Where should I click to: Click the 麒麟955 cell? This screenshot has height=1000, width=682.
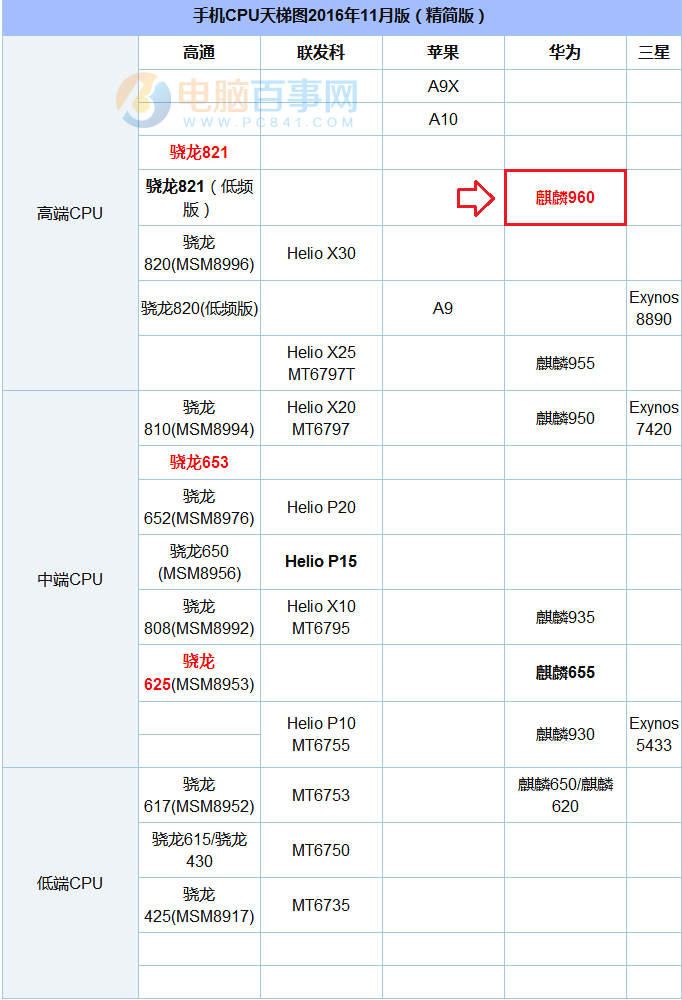coord(565,364)
